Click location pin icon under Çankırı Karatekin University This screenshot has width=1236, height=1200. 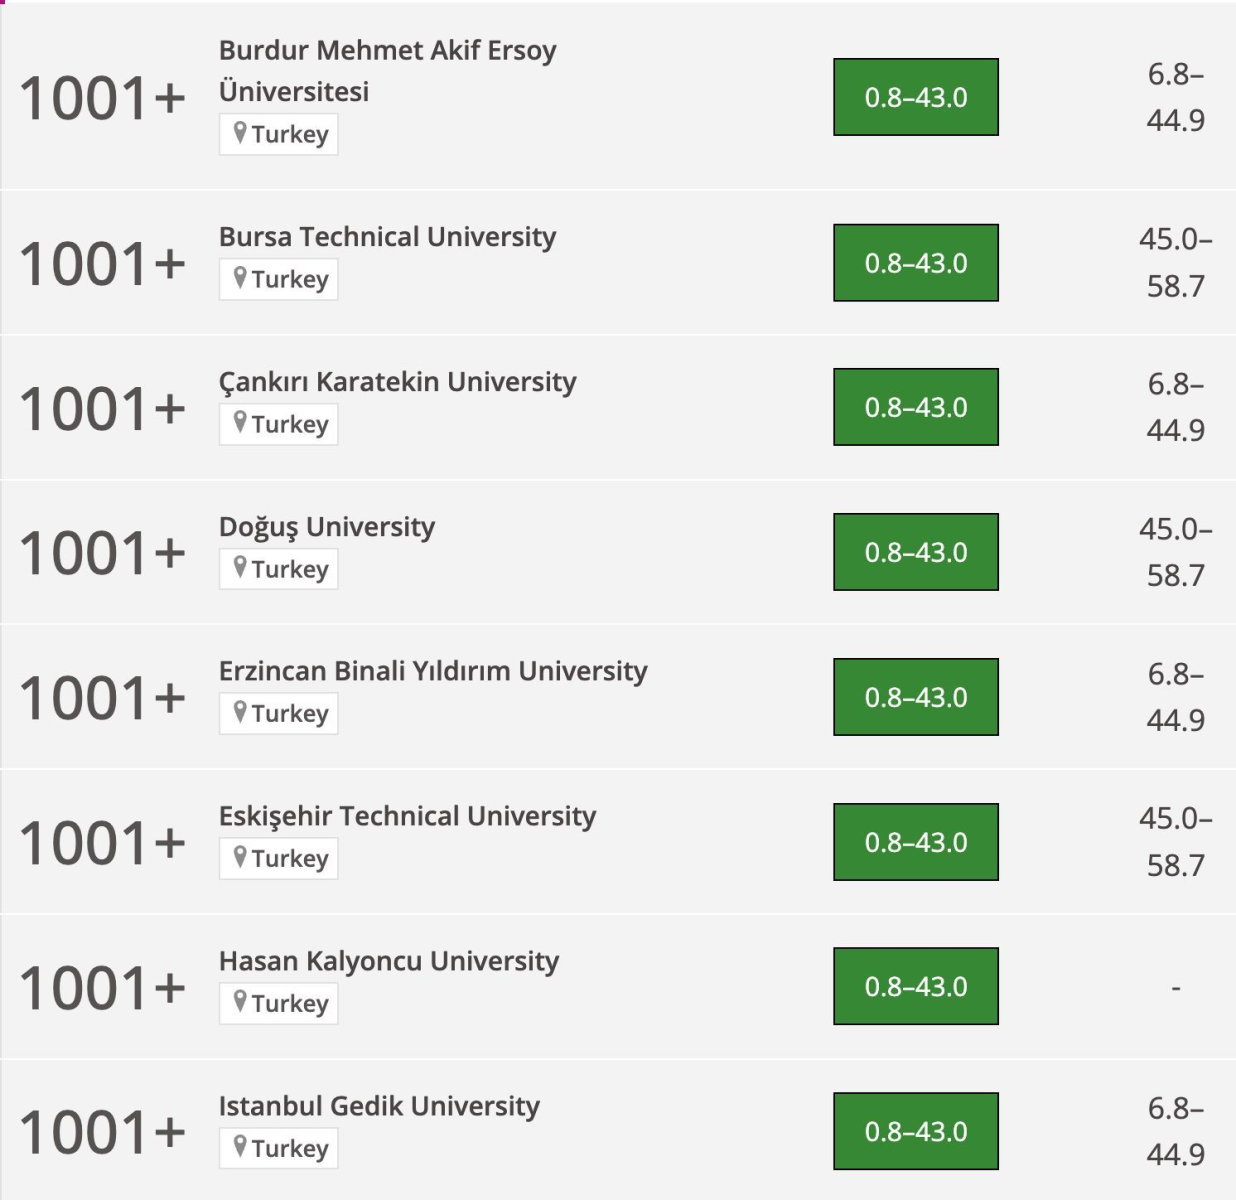pos(240,423)
